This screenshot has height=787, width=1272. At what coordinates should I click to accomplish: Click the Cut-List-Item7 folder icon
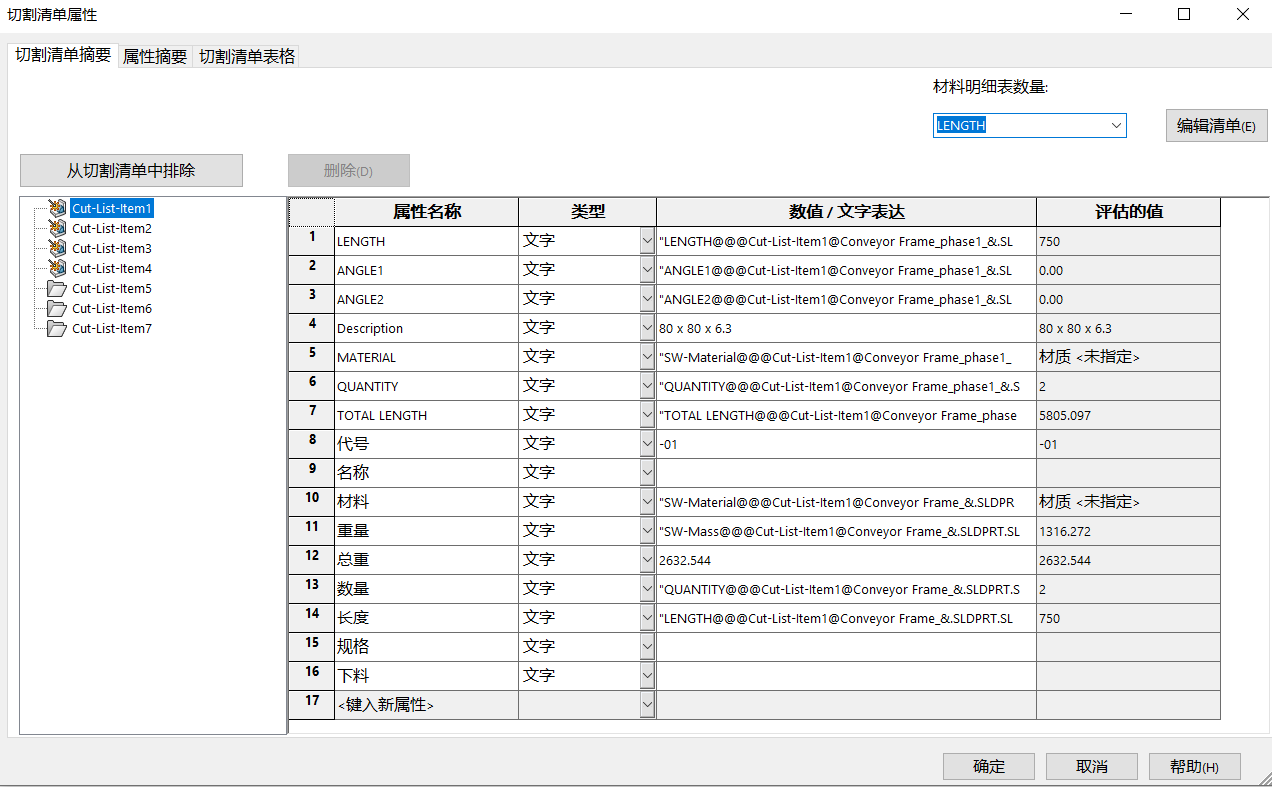(57, 329)
